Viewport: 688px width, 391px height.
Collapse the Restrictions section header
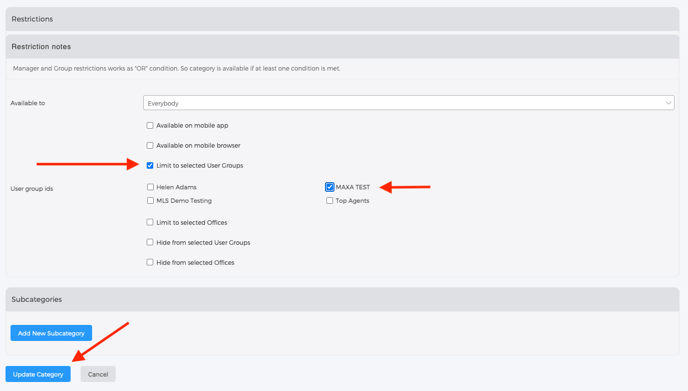[342, 19]
